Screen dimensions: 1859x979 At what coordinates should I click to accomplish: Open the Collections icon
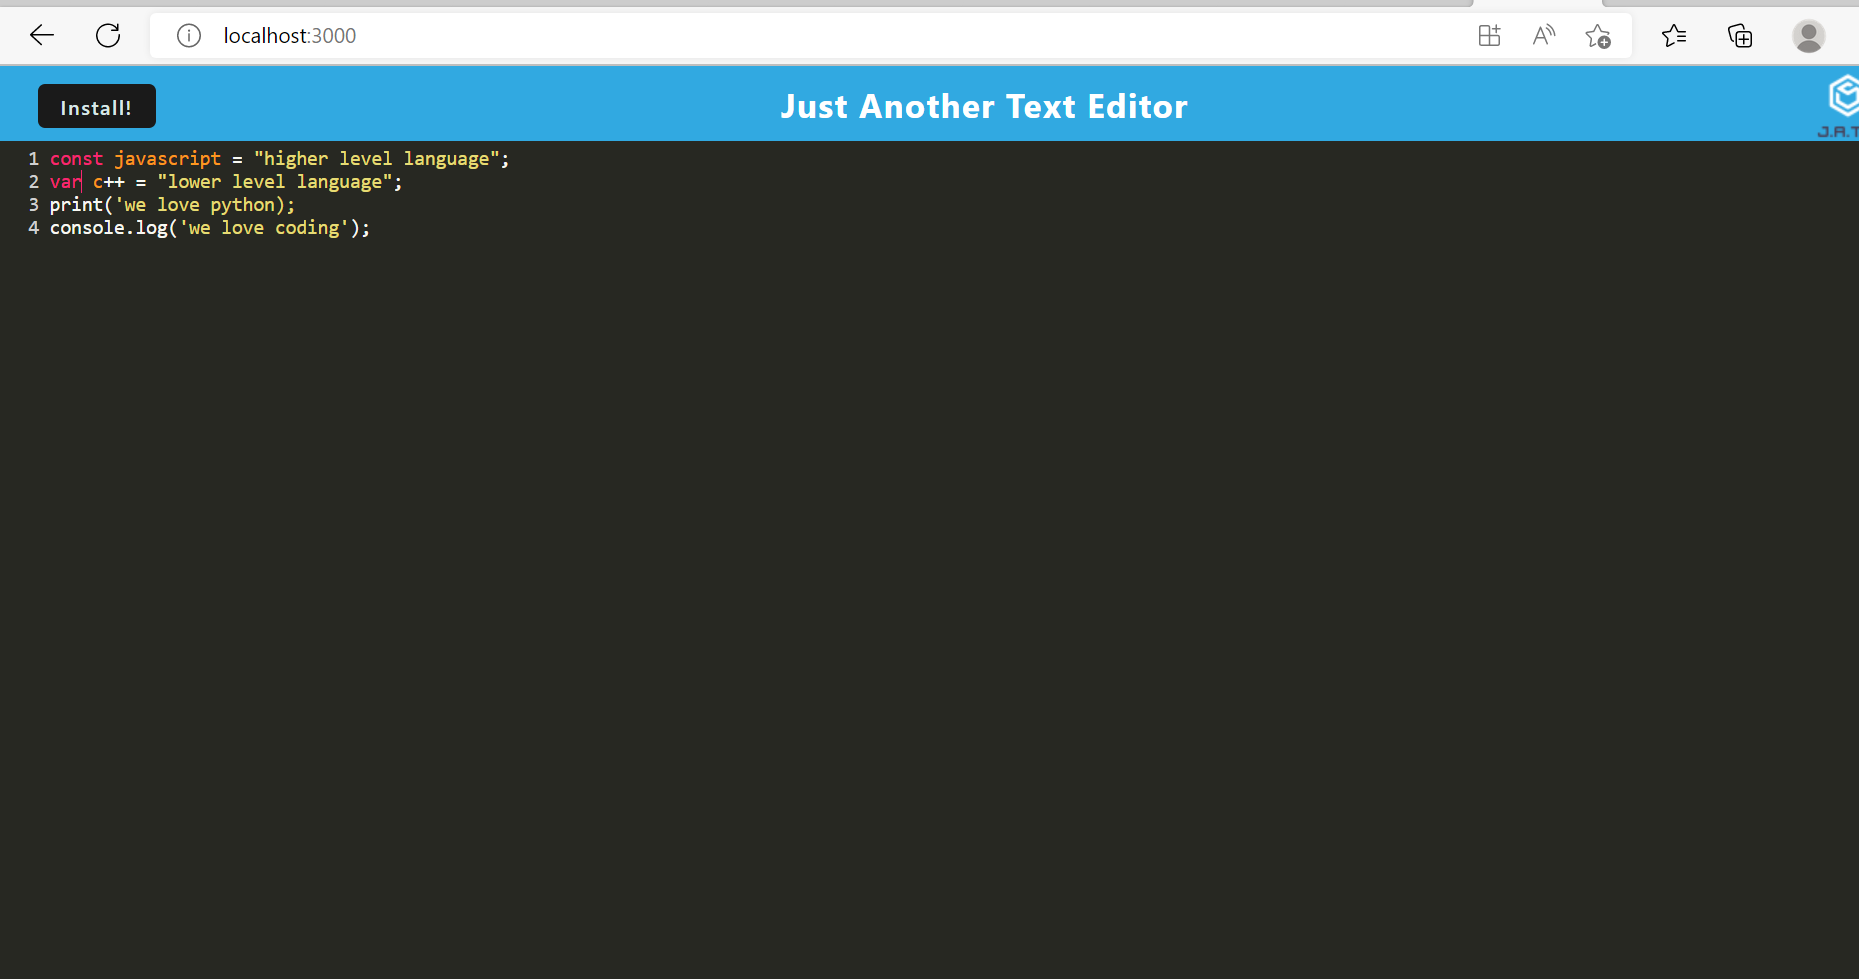click(1740, 35)
